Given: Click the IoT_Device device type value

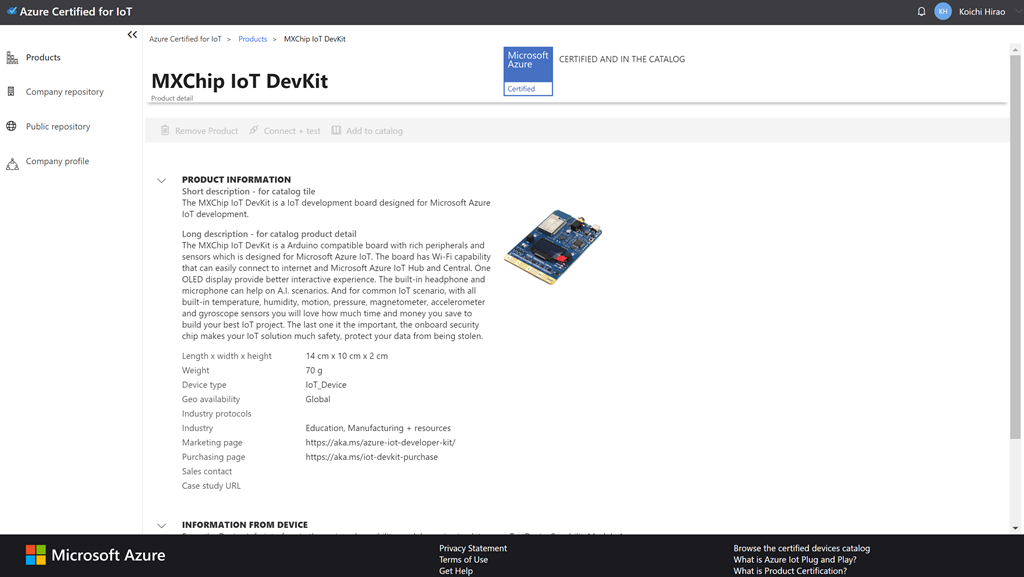Looking at the screenshot, I should tap(326, 385).
